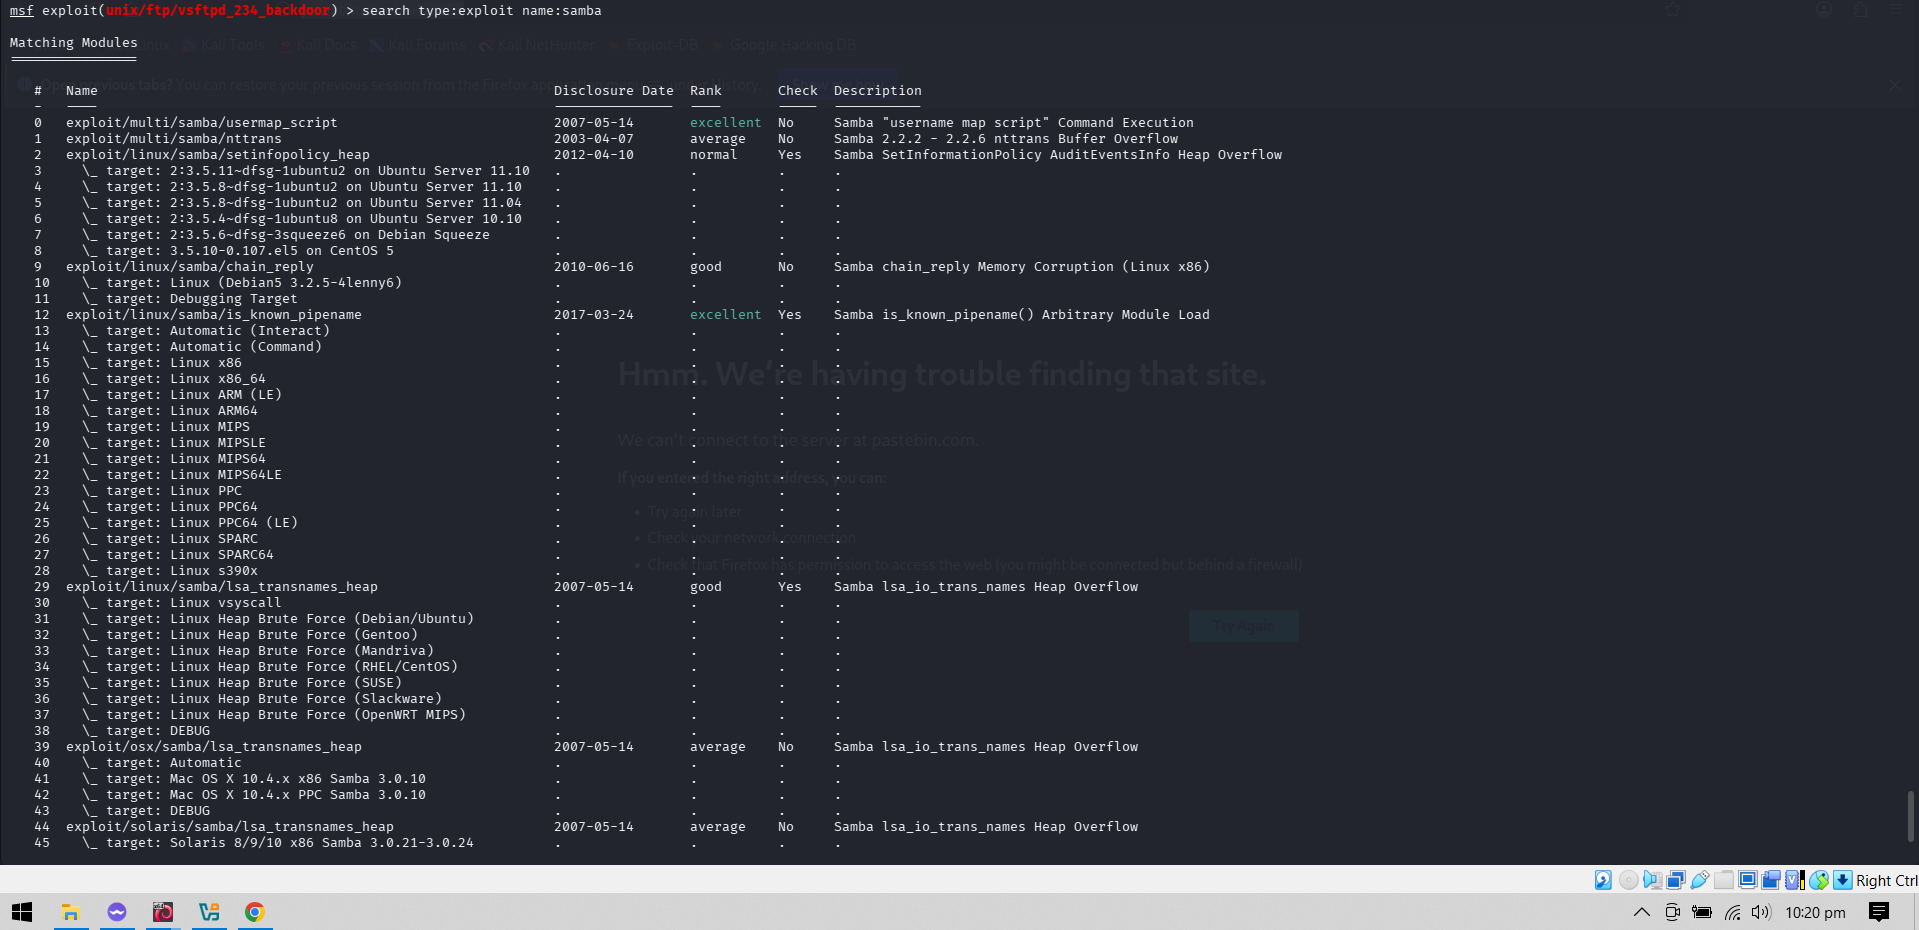This screenshot has width=1919, height=930.
Task: Click 'exploit/solaris/samba/lsa_transnames_heap' module name
Action: [x=230, y=827]
